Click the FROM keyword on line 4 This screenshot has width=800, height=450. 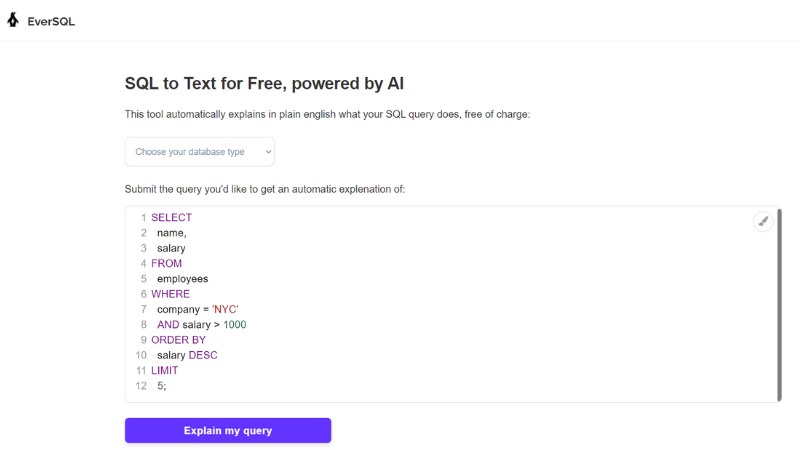[166, 263]
